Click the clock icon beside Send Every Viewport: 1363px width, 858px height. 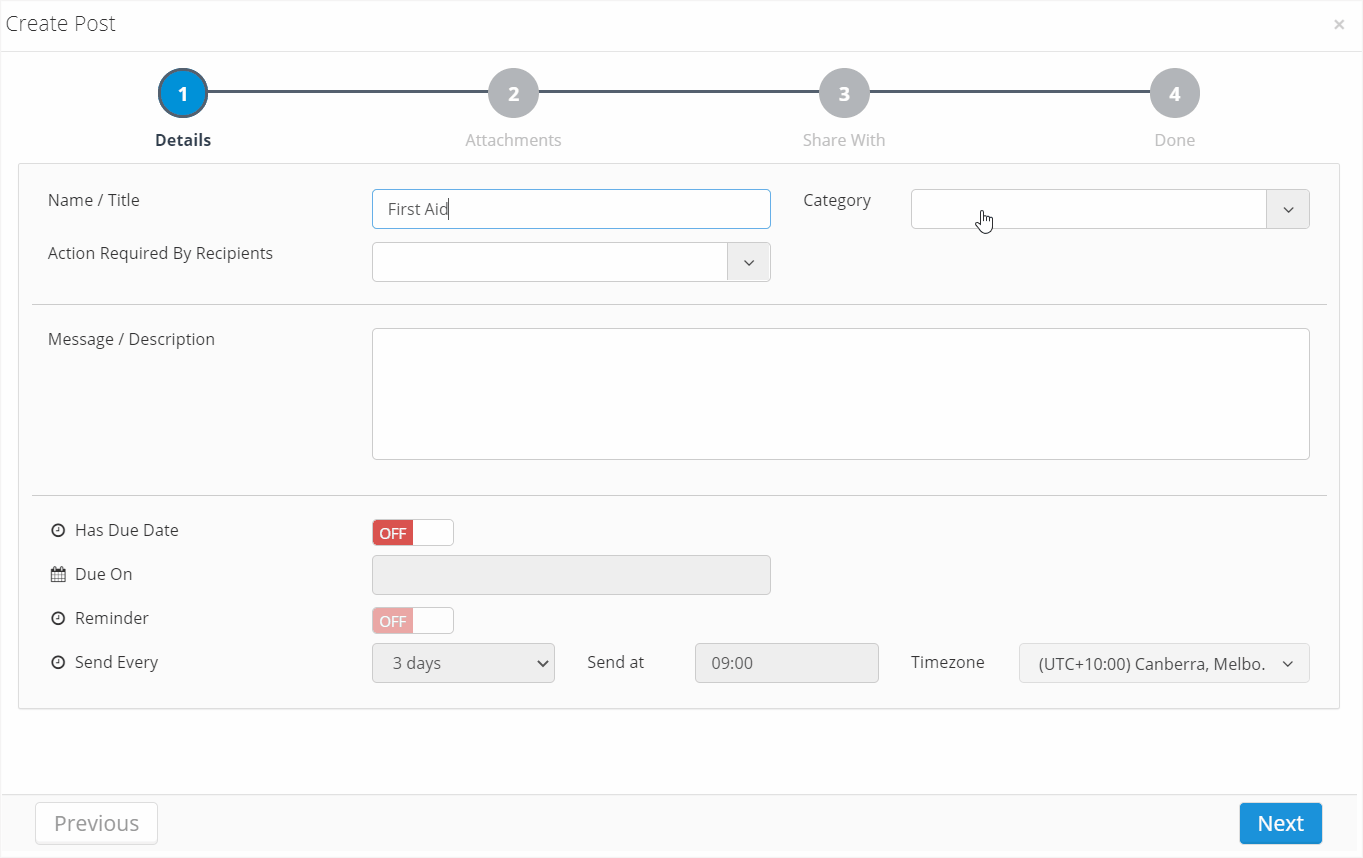tap(58, 663)
